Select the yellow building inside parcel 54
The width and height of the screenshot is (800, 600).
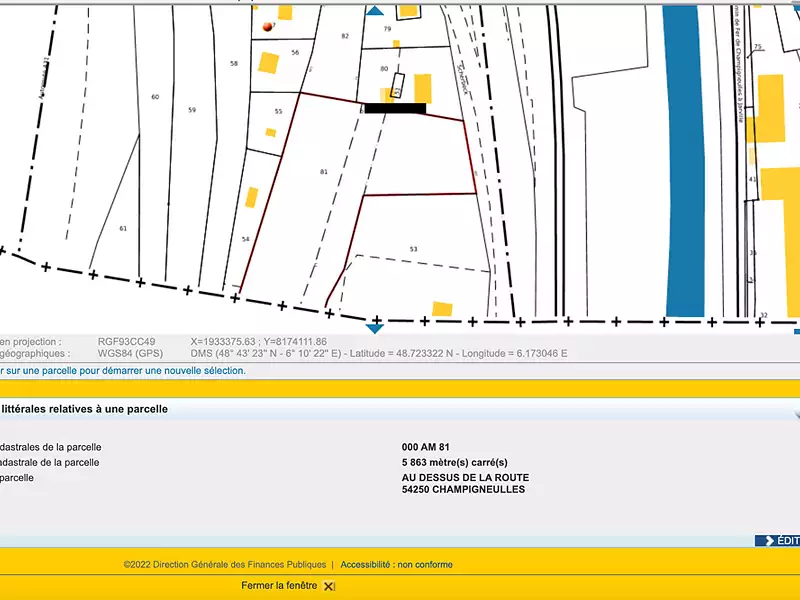[x=252, y=197]
